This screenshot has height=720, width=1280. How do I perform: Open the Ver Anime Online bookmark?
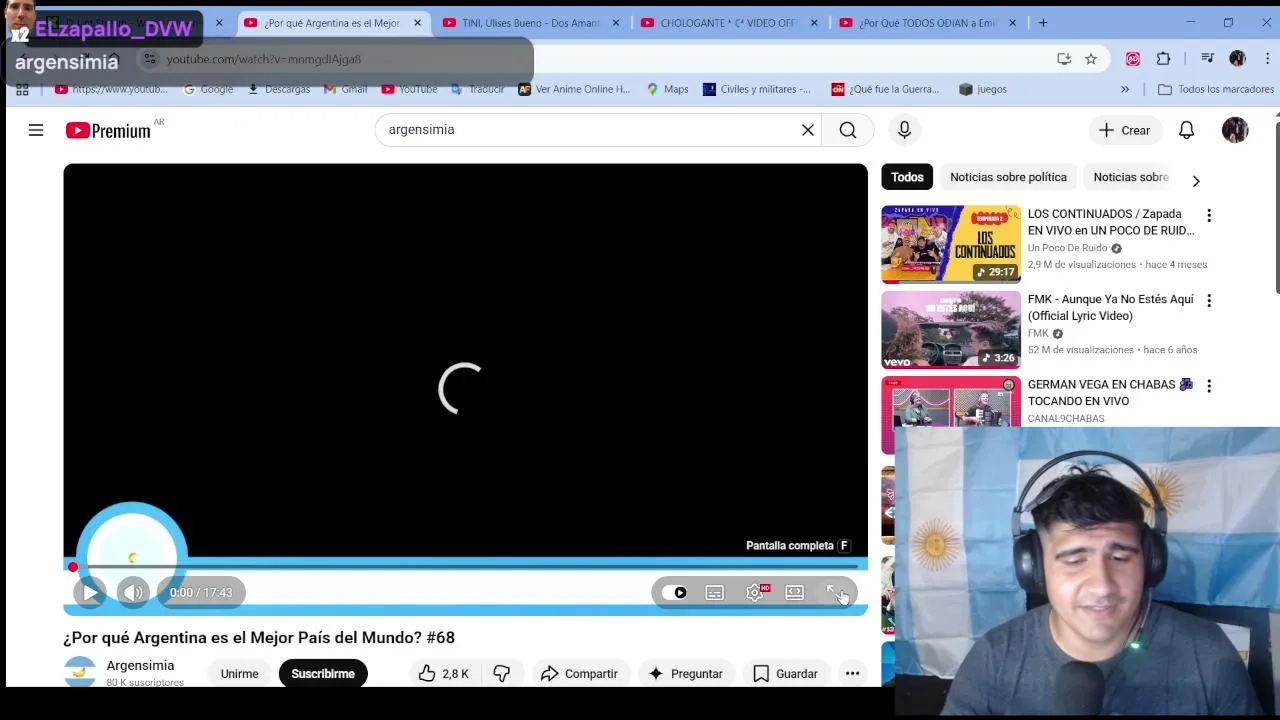pos(574,89)
